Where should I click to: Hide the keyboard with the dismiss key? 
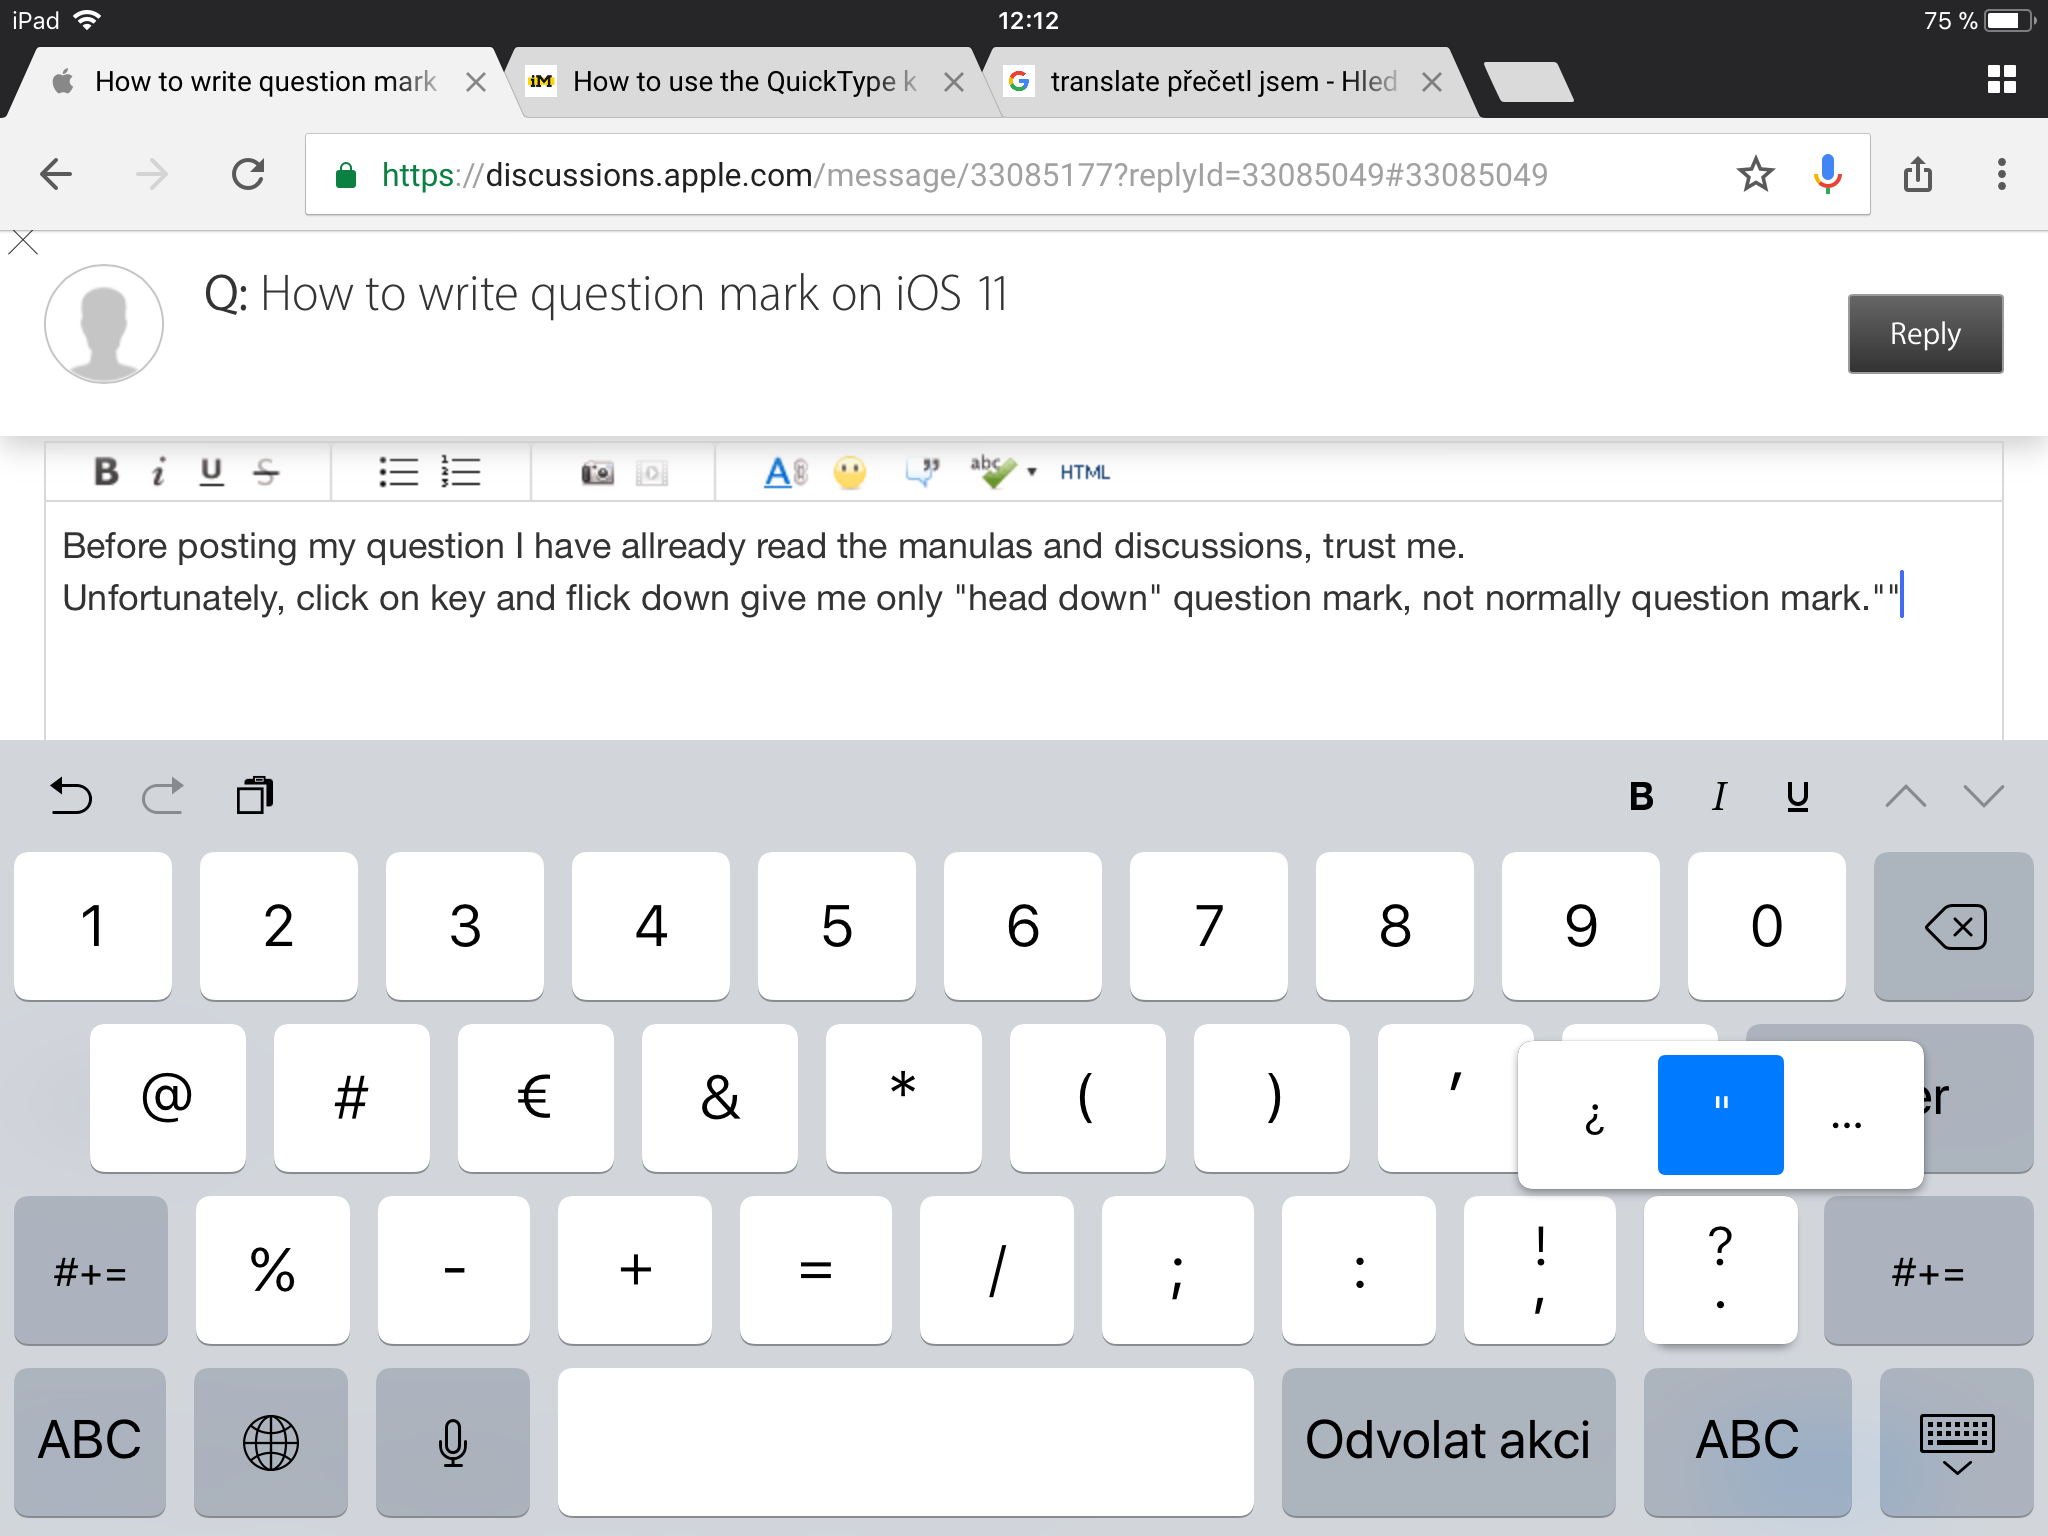pyautogui.click(x=1956, y=1442)
